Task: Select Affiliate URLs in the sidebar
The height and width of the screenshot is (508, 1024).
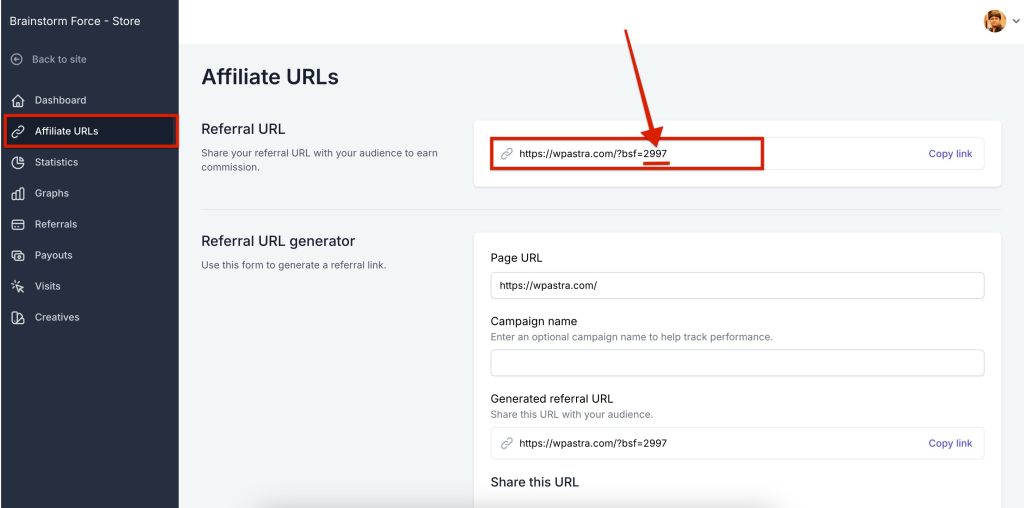Action: pyautogui.click(x=89, y=131)
